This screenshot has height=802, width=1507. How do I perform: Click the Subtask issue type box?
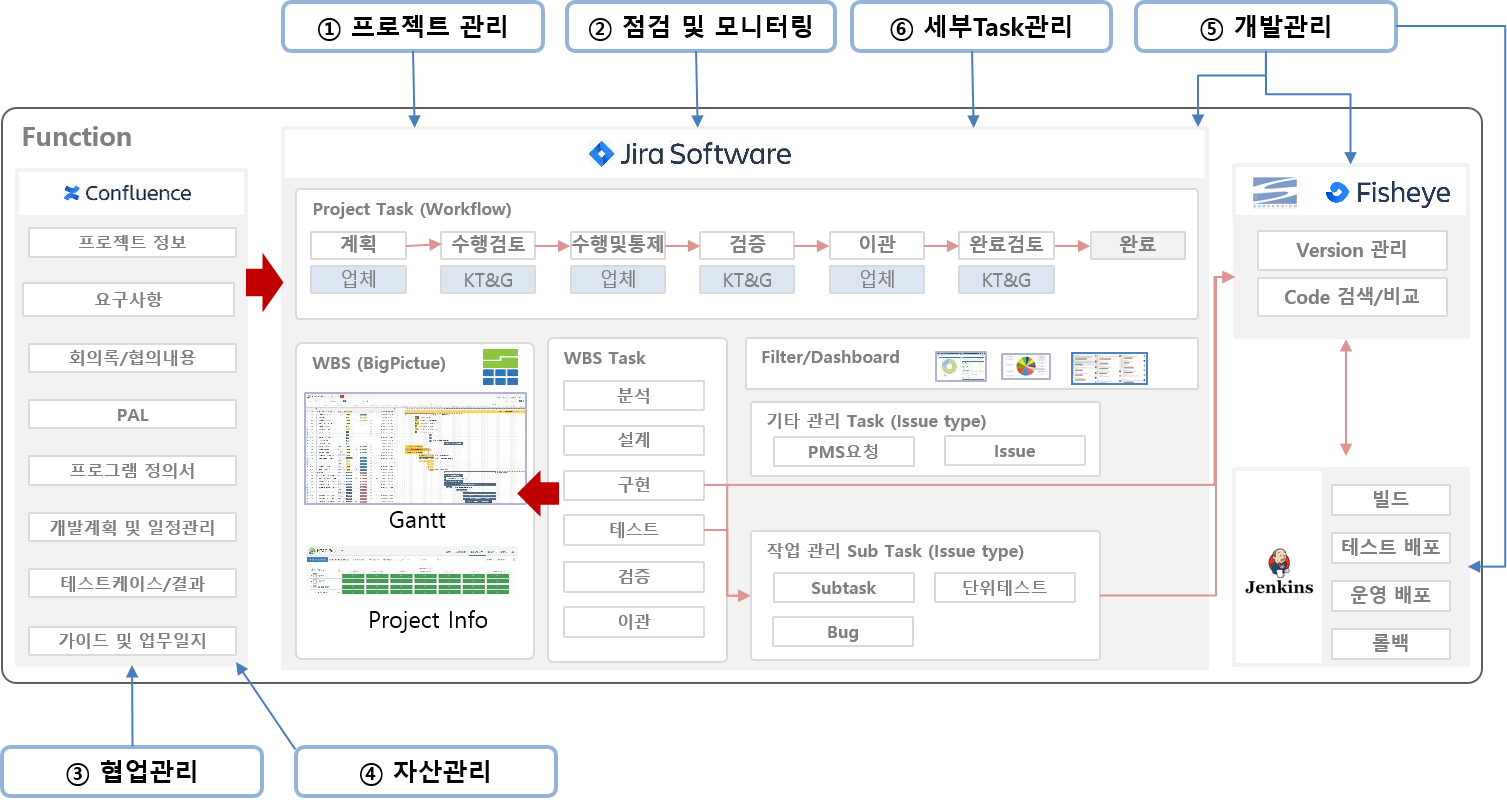pyautogui.click(x=844, y=588)
